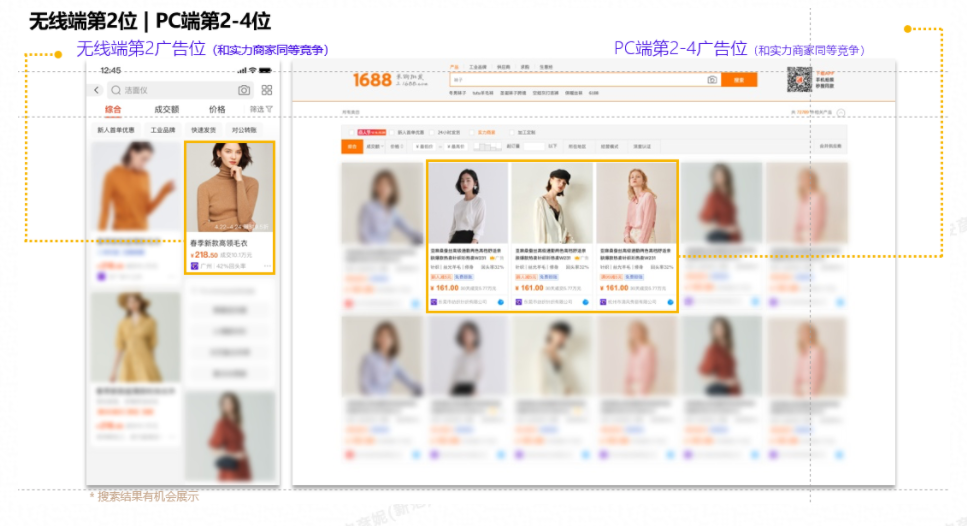Image resolution: width=967 pixels, height=526 pixels.
Task: Click the ¥161.00 price on white blouse card
Action: 444,288
